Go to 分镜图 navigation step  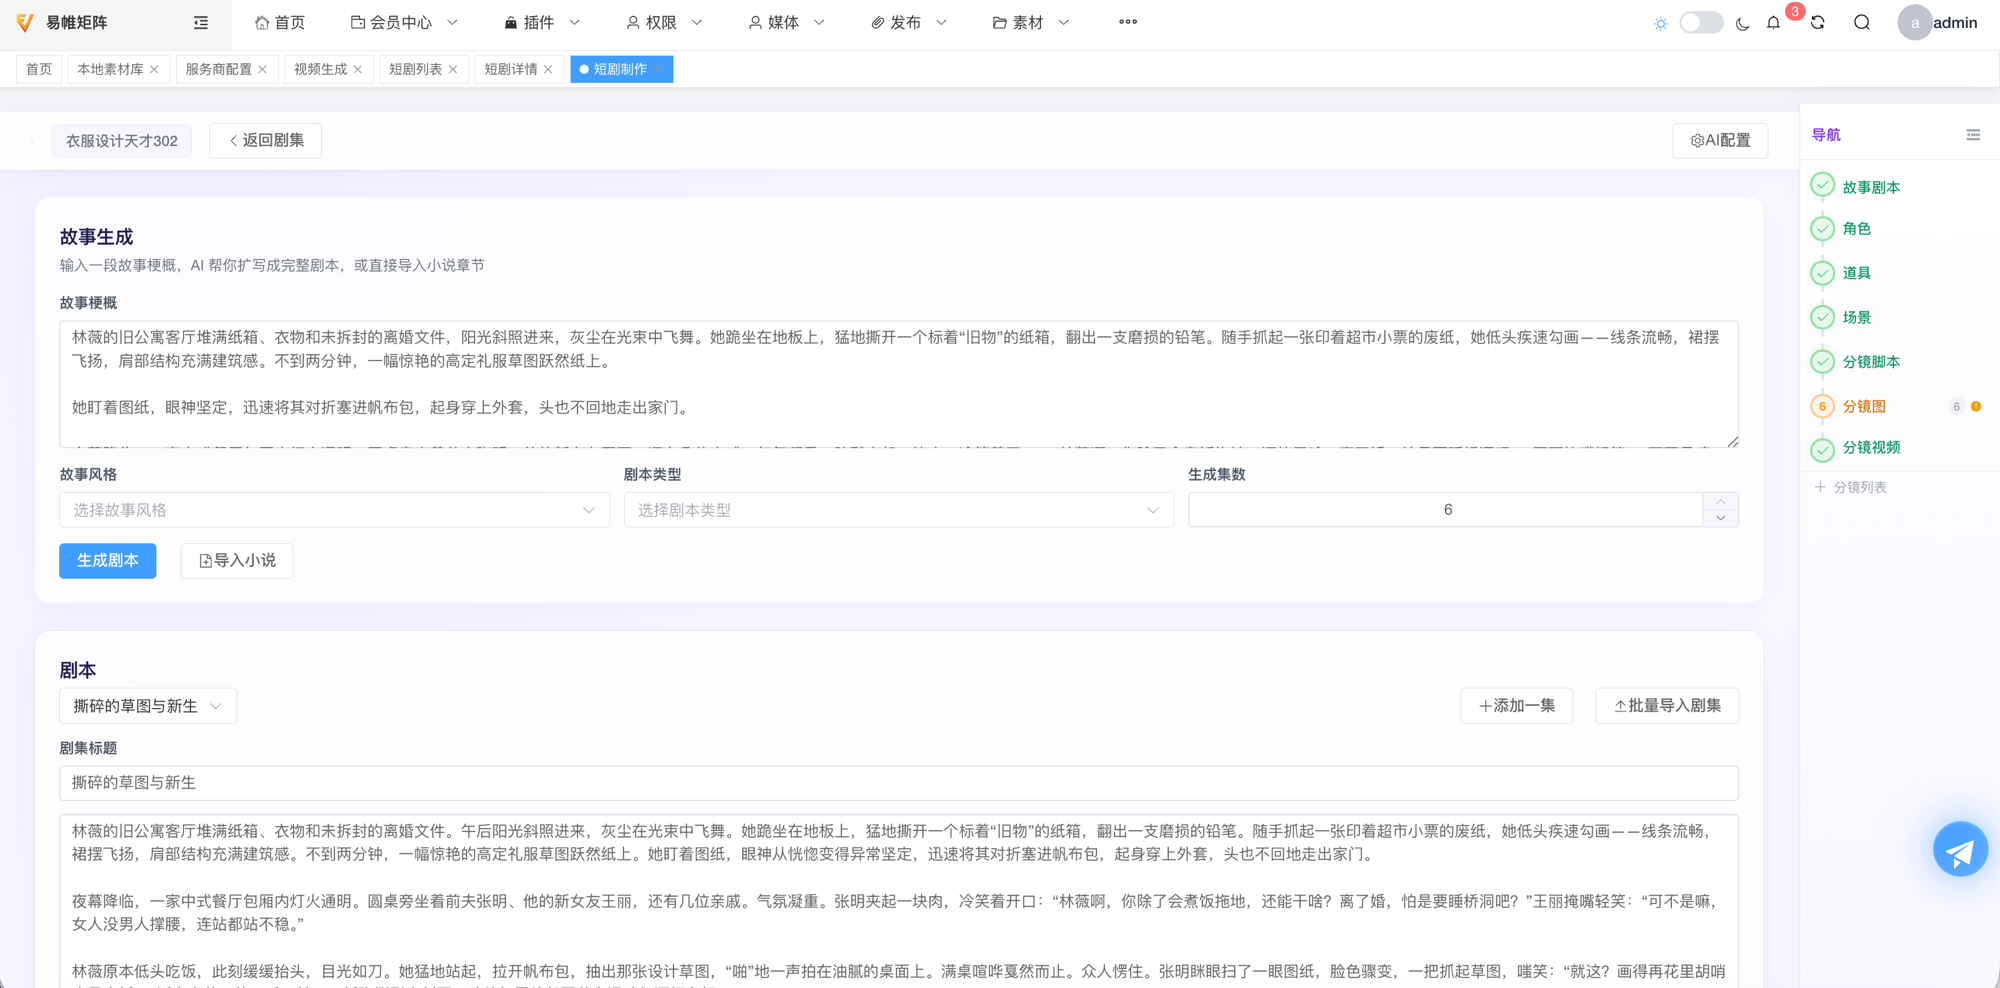tap(1864, 406)
